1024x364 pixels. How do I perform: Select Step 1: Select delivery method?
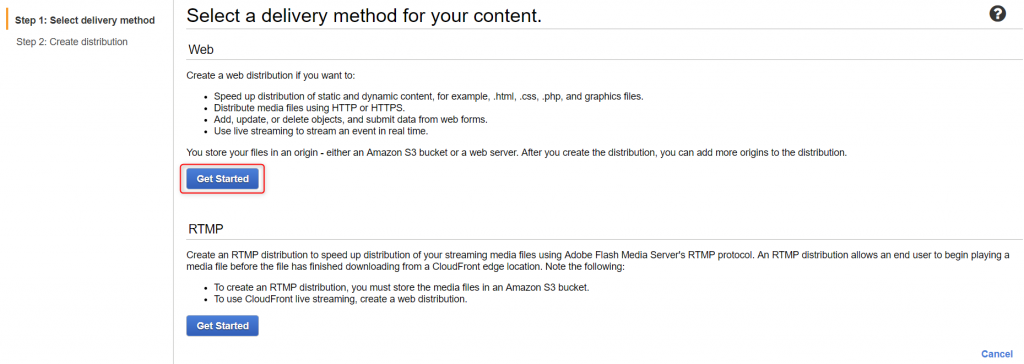pyautogui.click(x=85, y=20)
